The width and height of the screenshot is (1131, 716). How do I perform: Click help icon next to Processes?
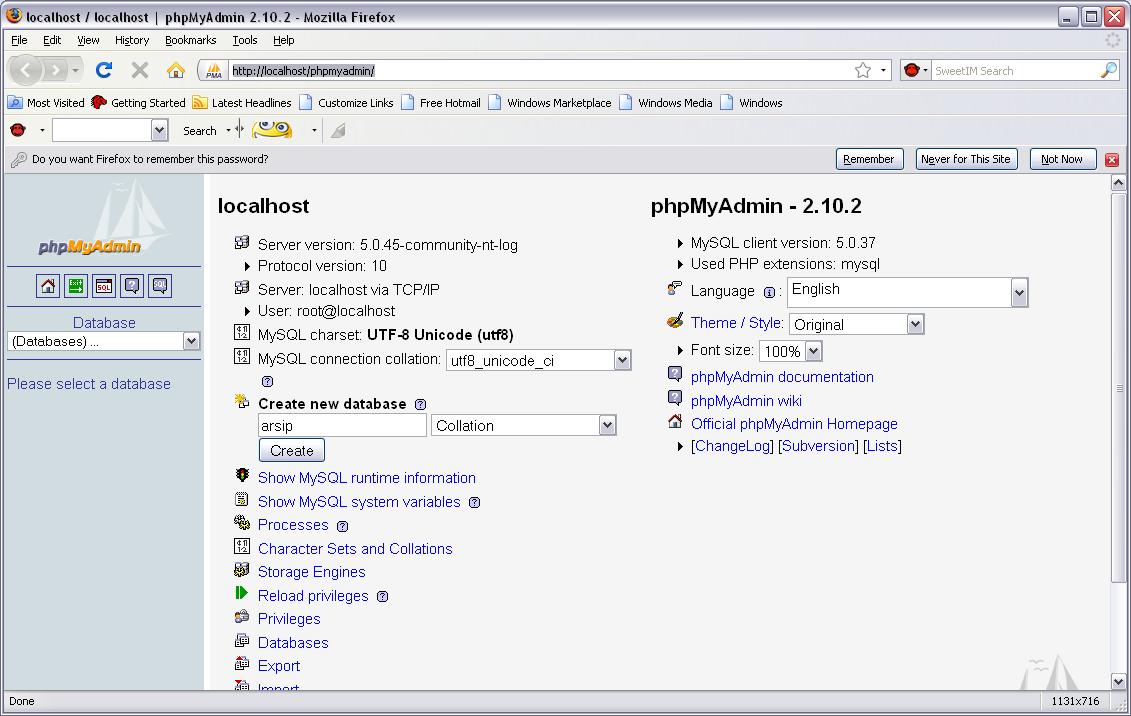pyautogui.click(x=342, y=526)
